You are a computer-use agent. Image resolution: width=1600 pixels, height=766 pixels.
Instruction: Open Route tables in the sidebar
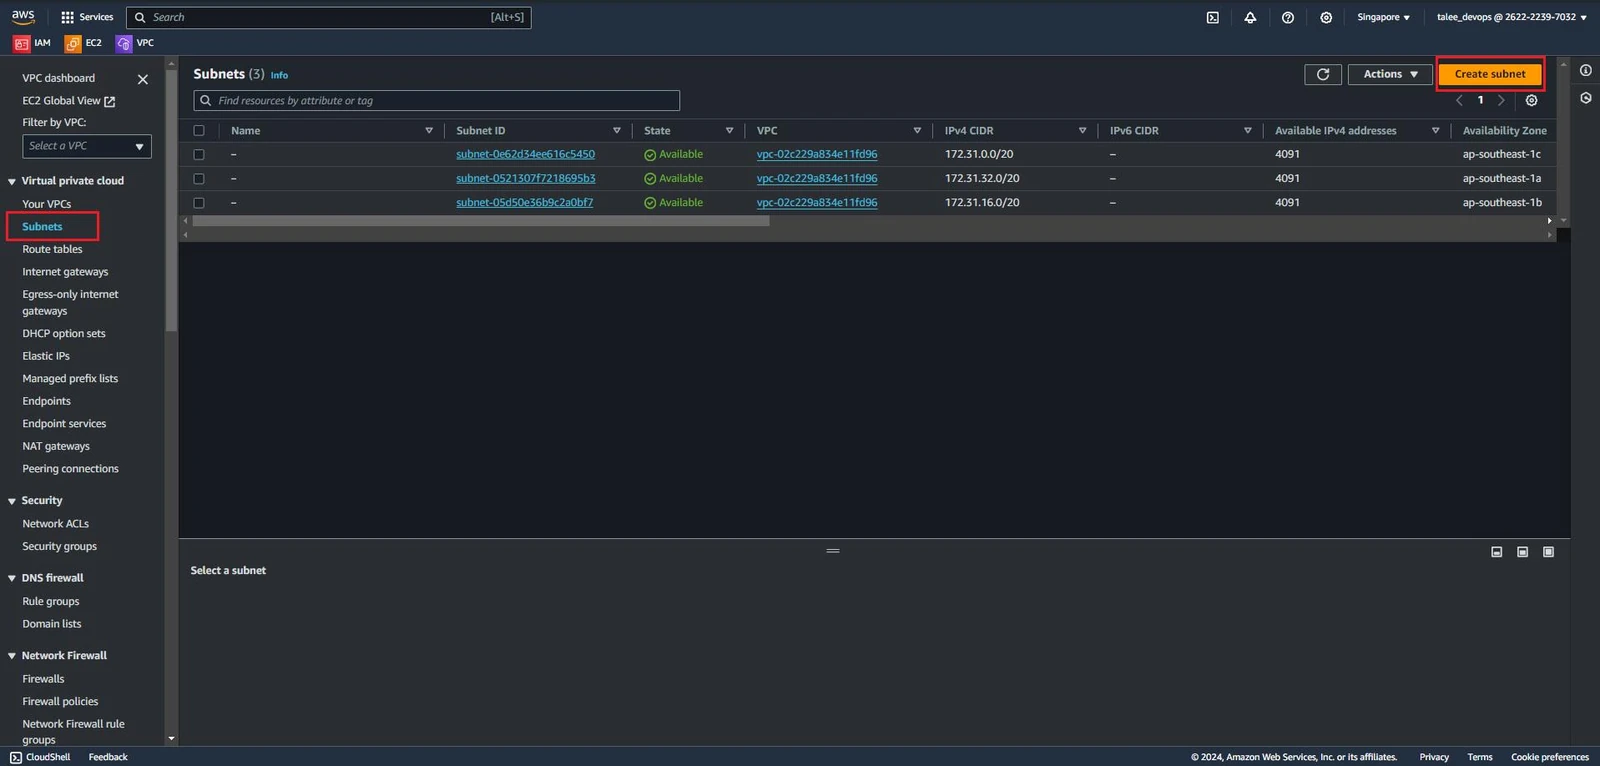[x=52, y=249]
